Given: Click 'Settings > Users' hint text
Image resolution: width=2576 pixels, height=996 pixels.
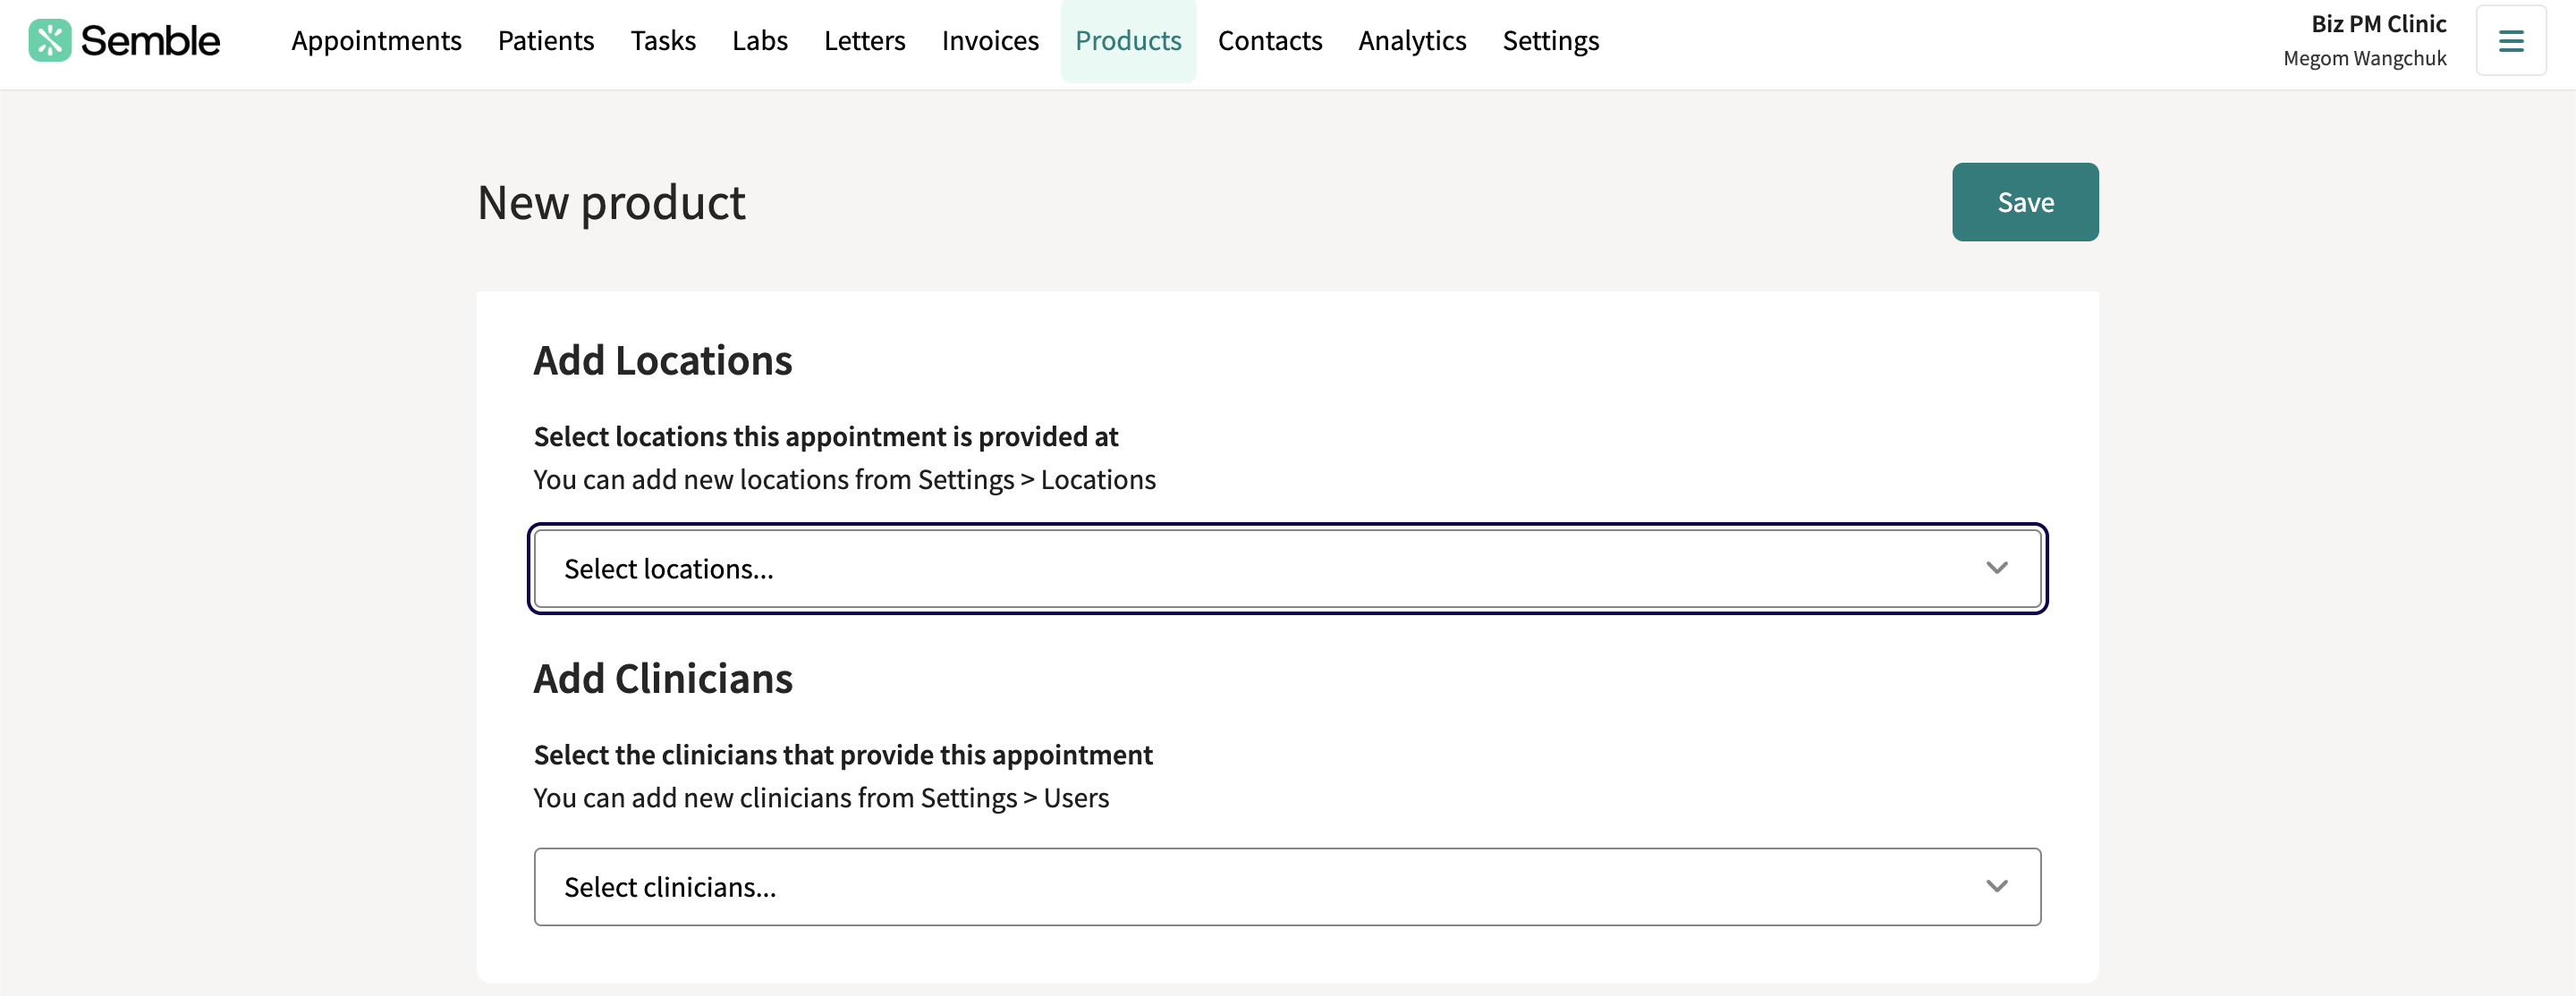Looking at the screenshot, I should [1015, 798].
